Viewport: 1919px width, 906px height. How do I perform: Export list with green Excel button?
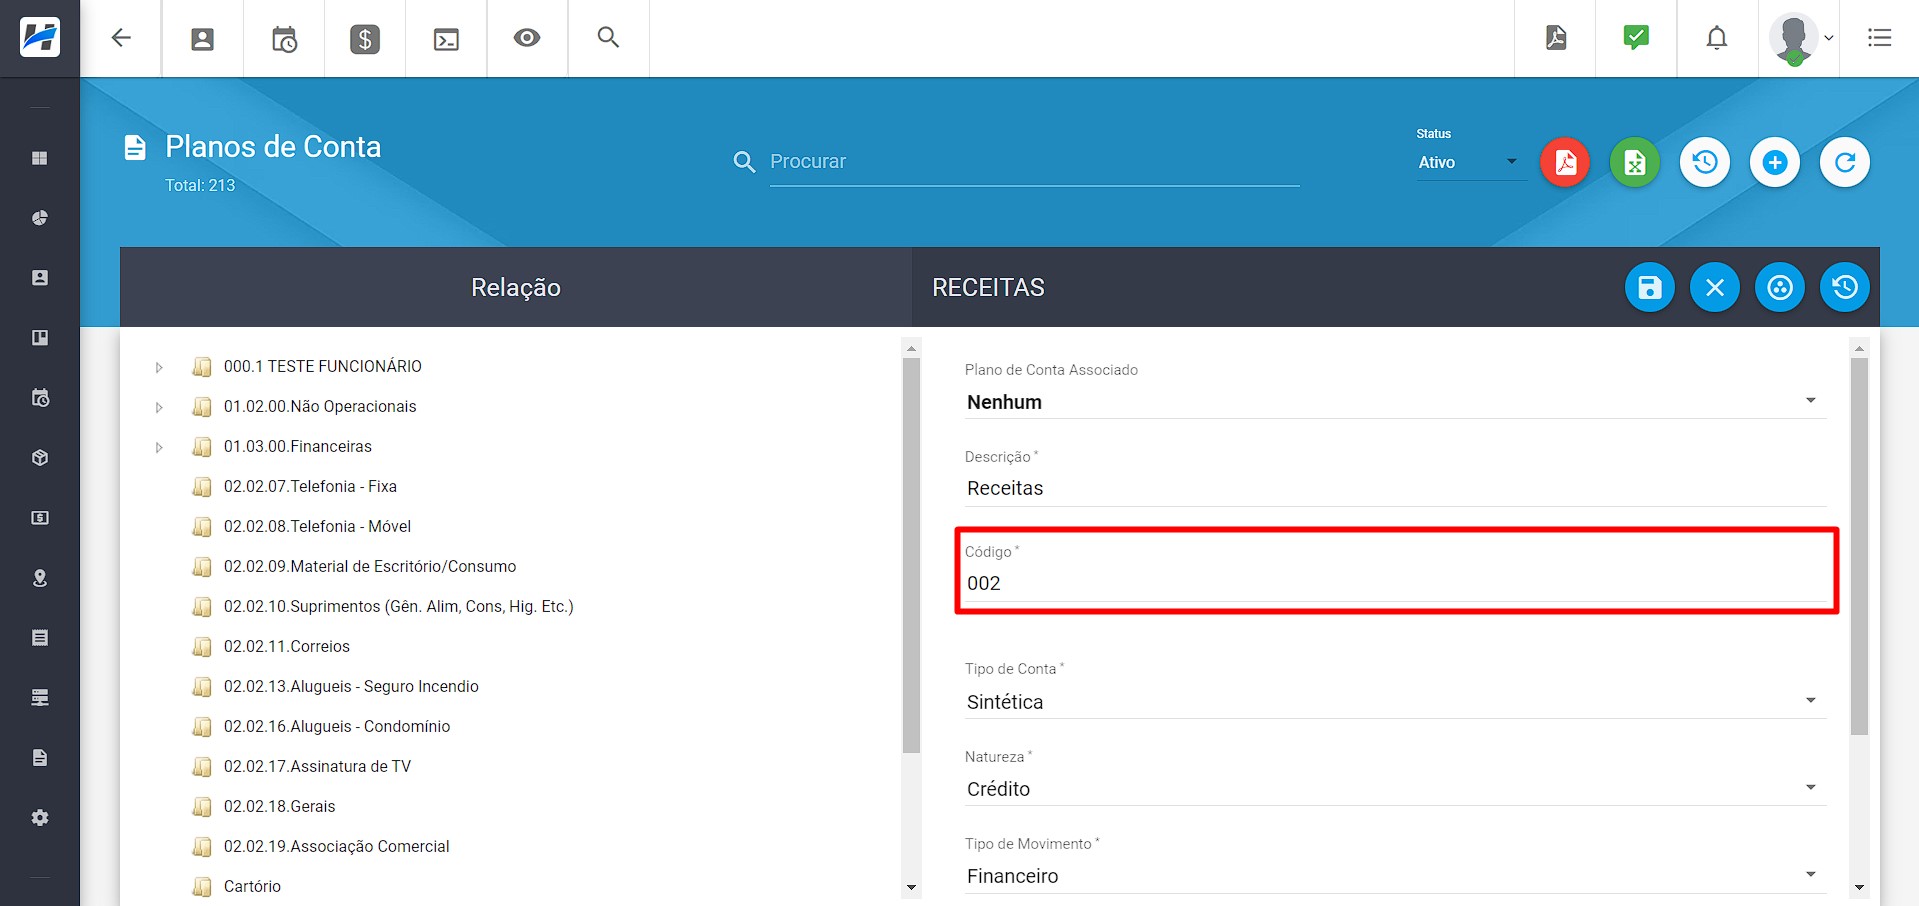1635,162
